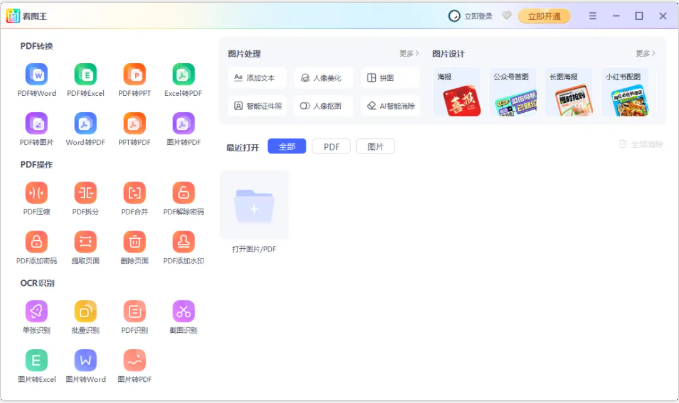
Task: Open the PDF拆分 tool
Action: [x=86, y=199]
